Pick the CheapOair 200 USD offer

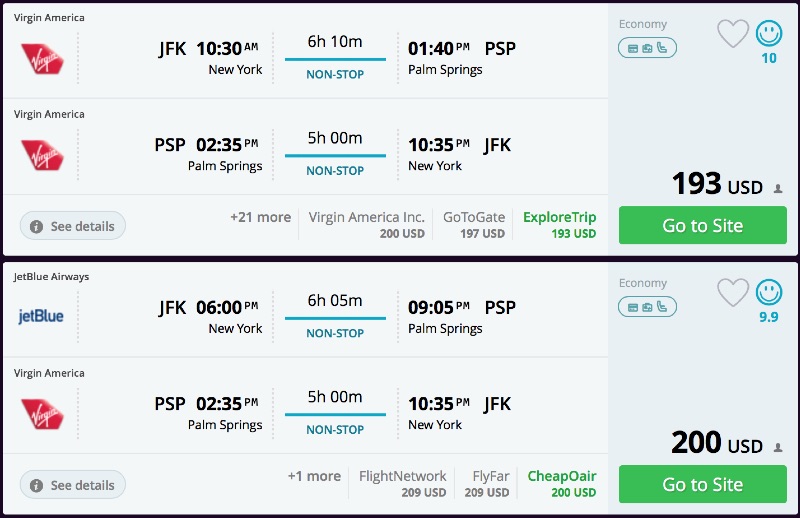561,484
